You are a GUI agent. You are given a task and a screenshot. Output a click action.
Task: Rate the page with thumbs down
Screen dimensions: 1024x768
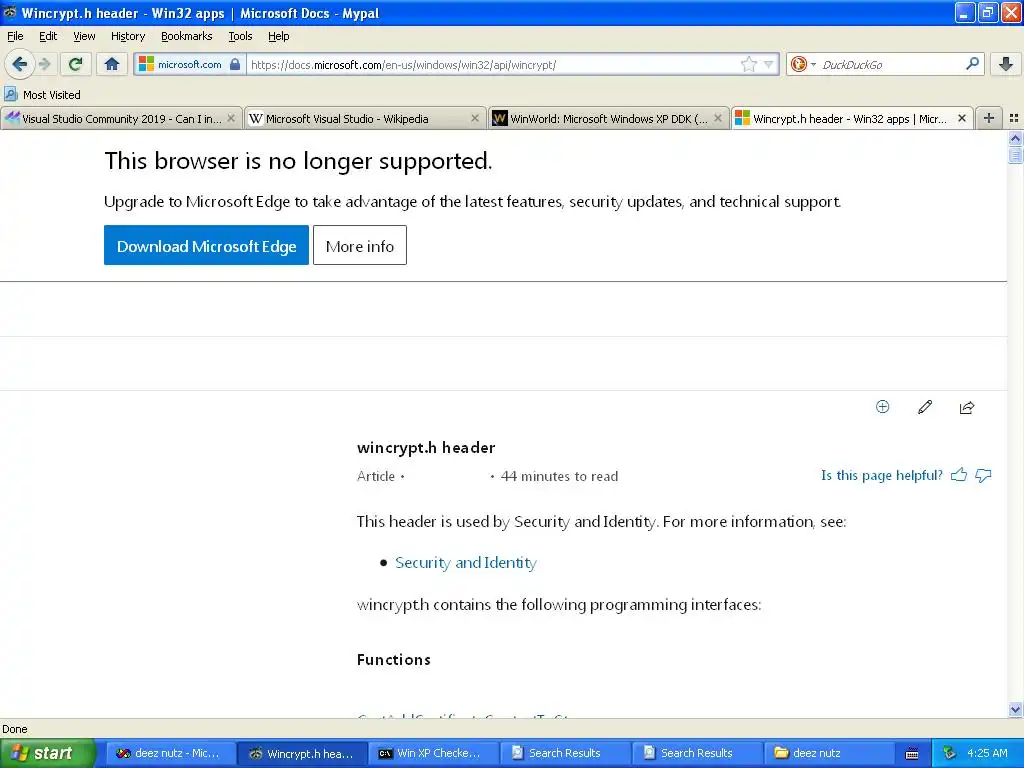(x=983, y=475)
